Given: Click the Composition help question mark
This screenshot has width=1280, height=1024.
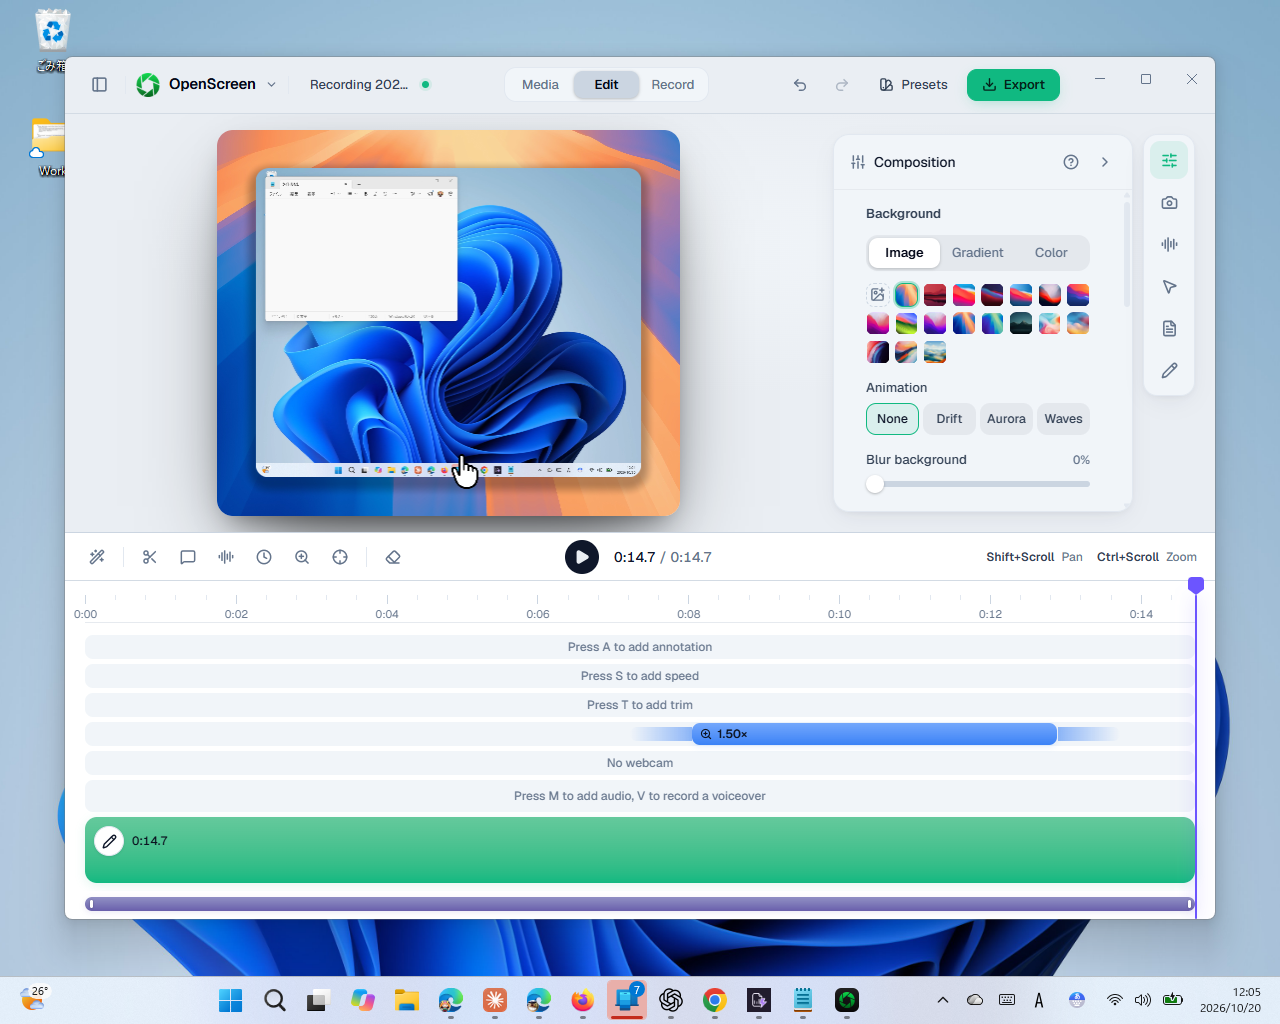Looking at the screenshot, I should [1071, 162].
